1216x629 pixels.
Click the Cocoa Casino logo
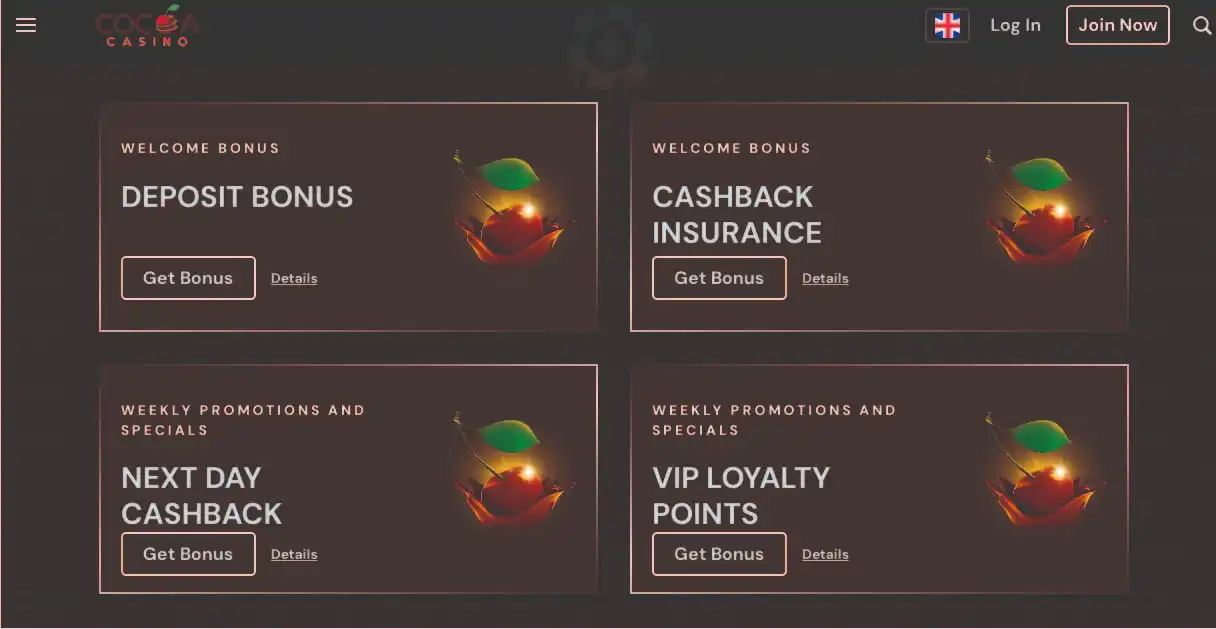pyautogui.click(x=147, y=26)
